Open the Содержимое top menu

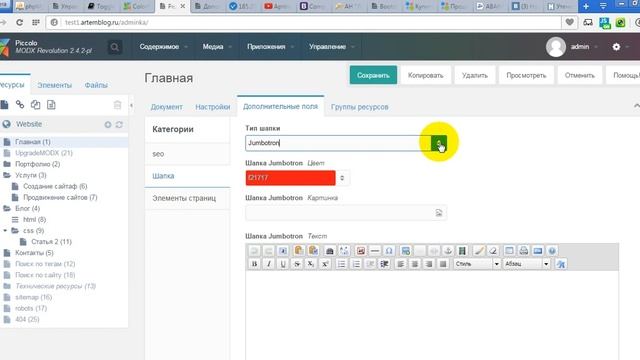pyautogui.click(x=163, y=47)
